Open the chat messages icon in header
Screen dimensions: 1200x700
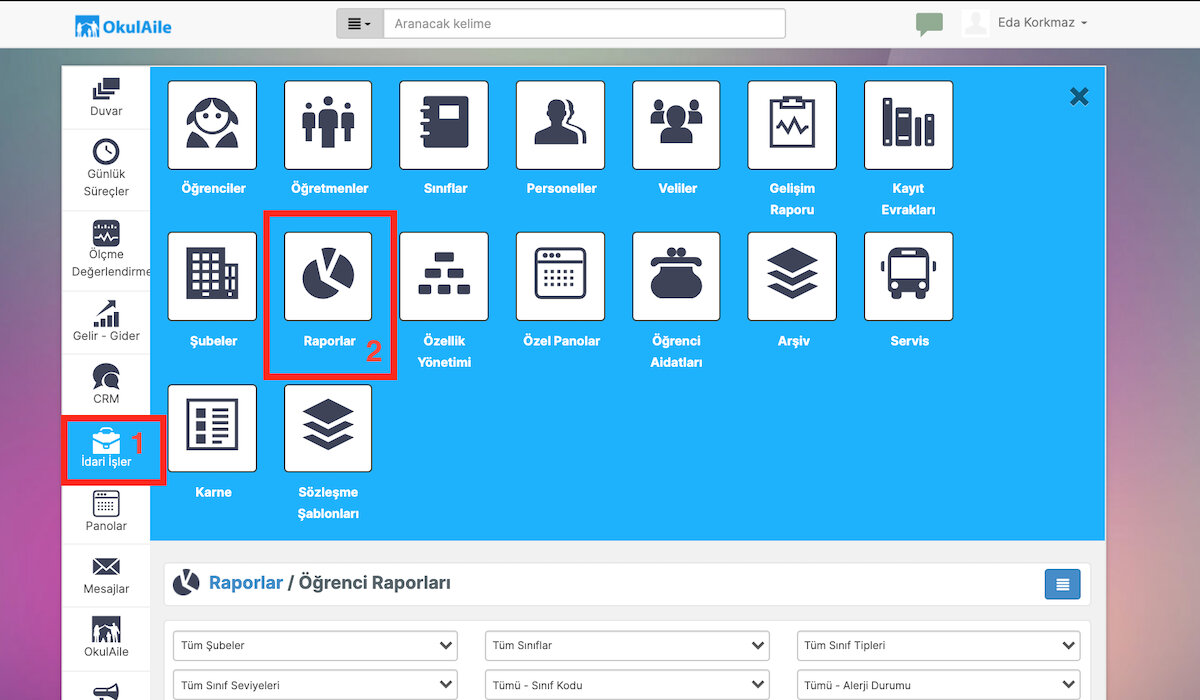point(929,24)
